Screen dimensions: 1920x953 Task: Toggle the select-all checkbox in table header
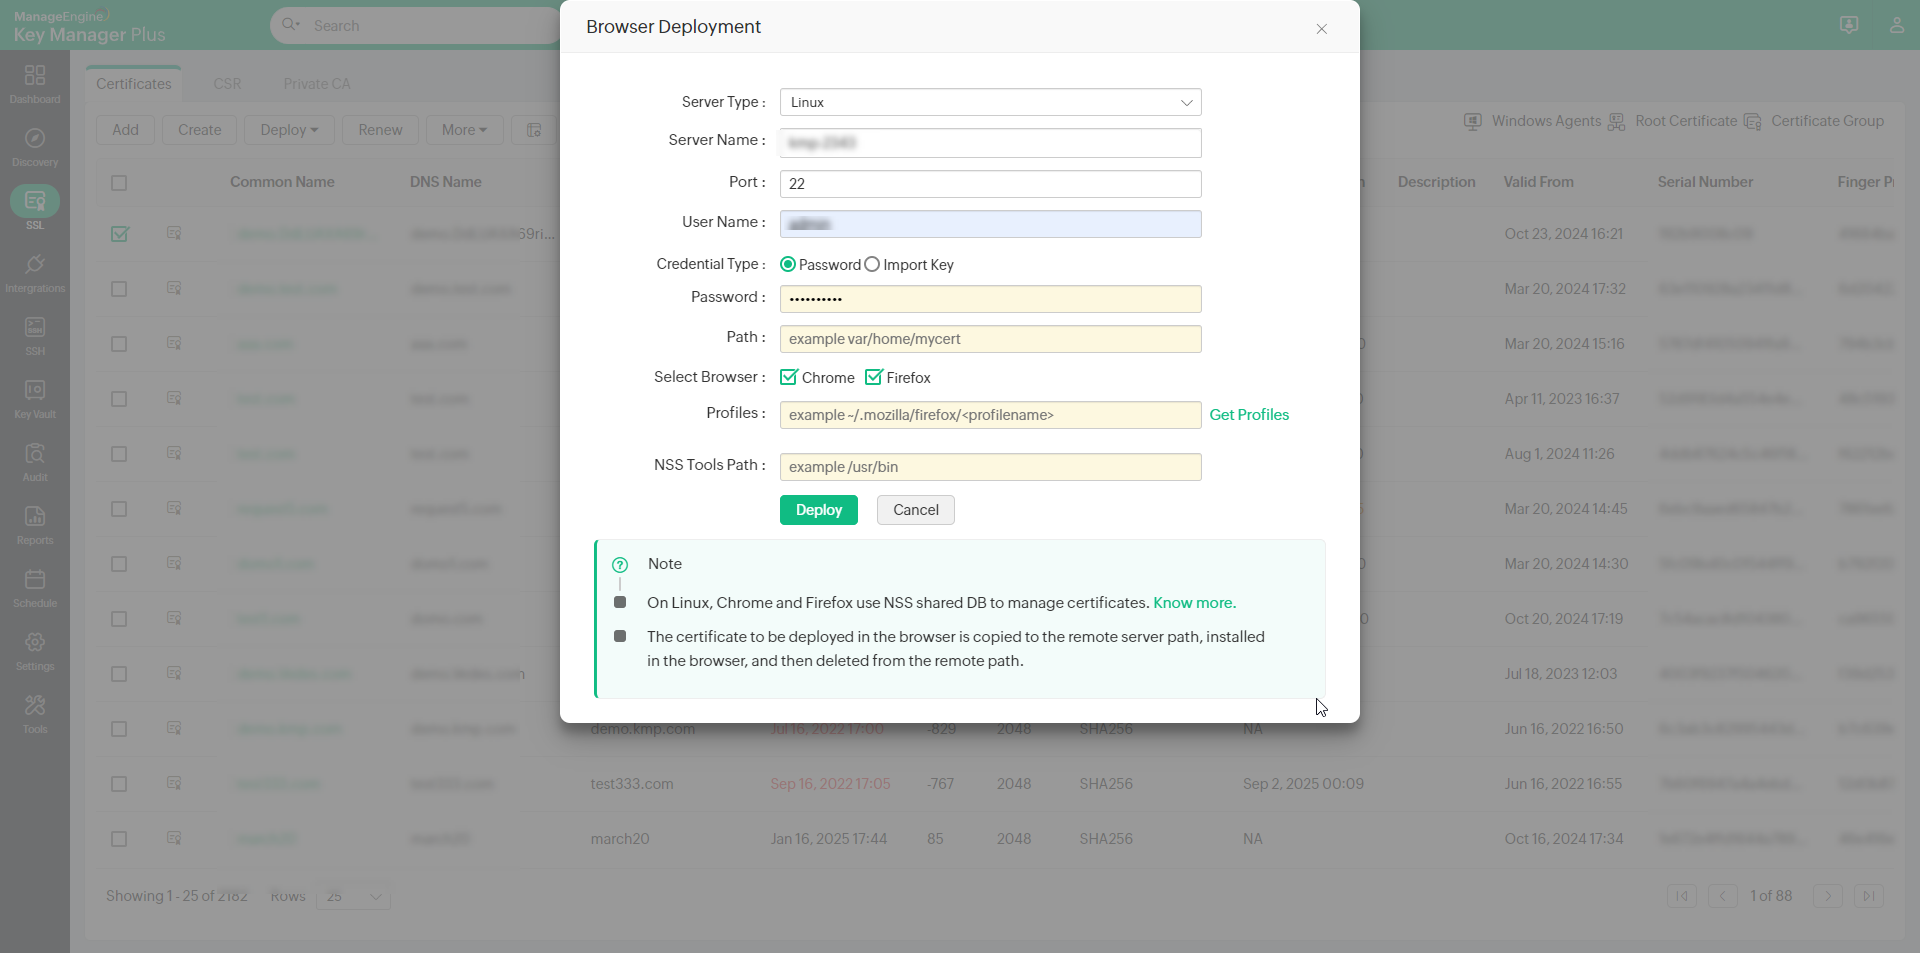click(119, 183)
